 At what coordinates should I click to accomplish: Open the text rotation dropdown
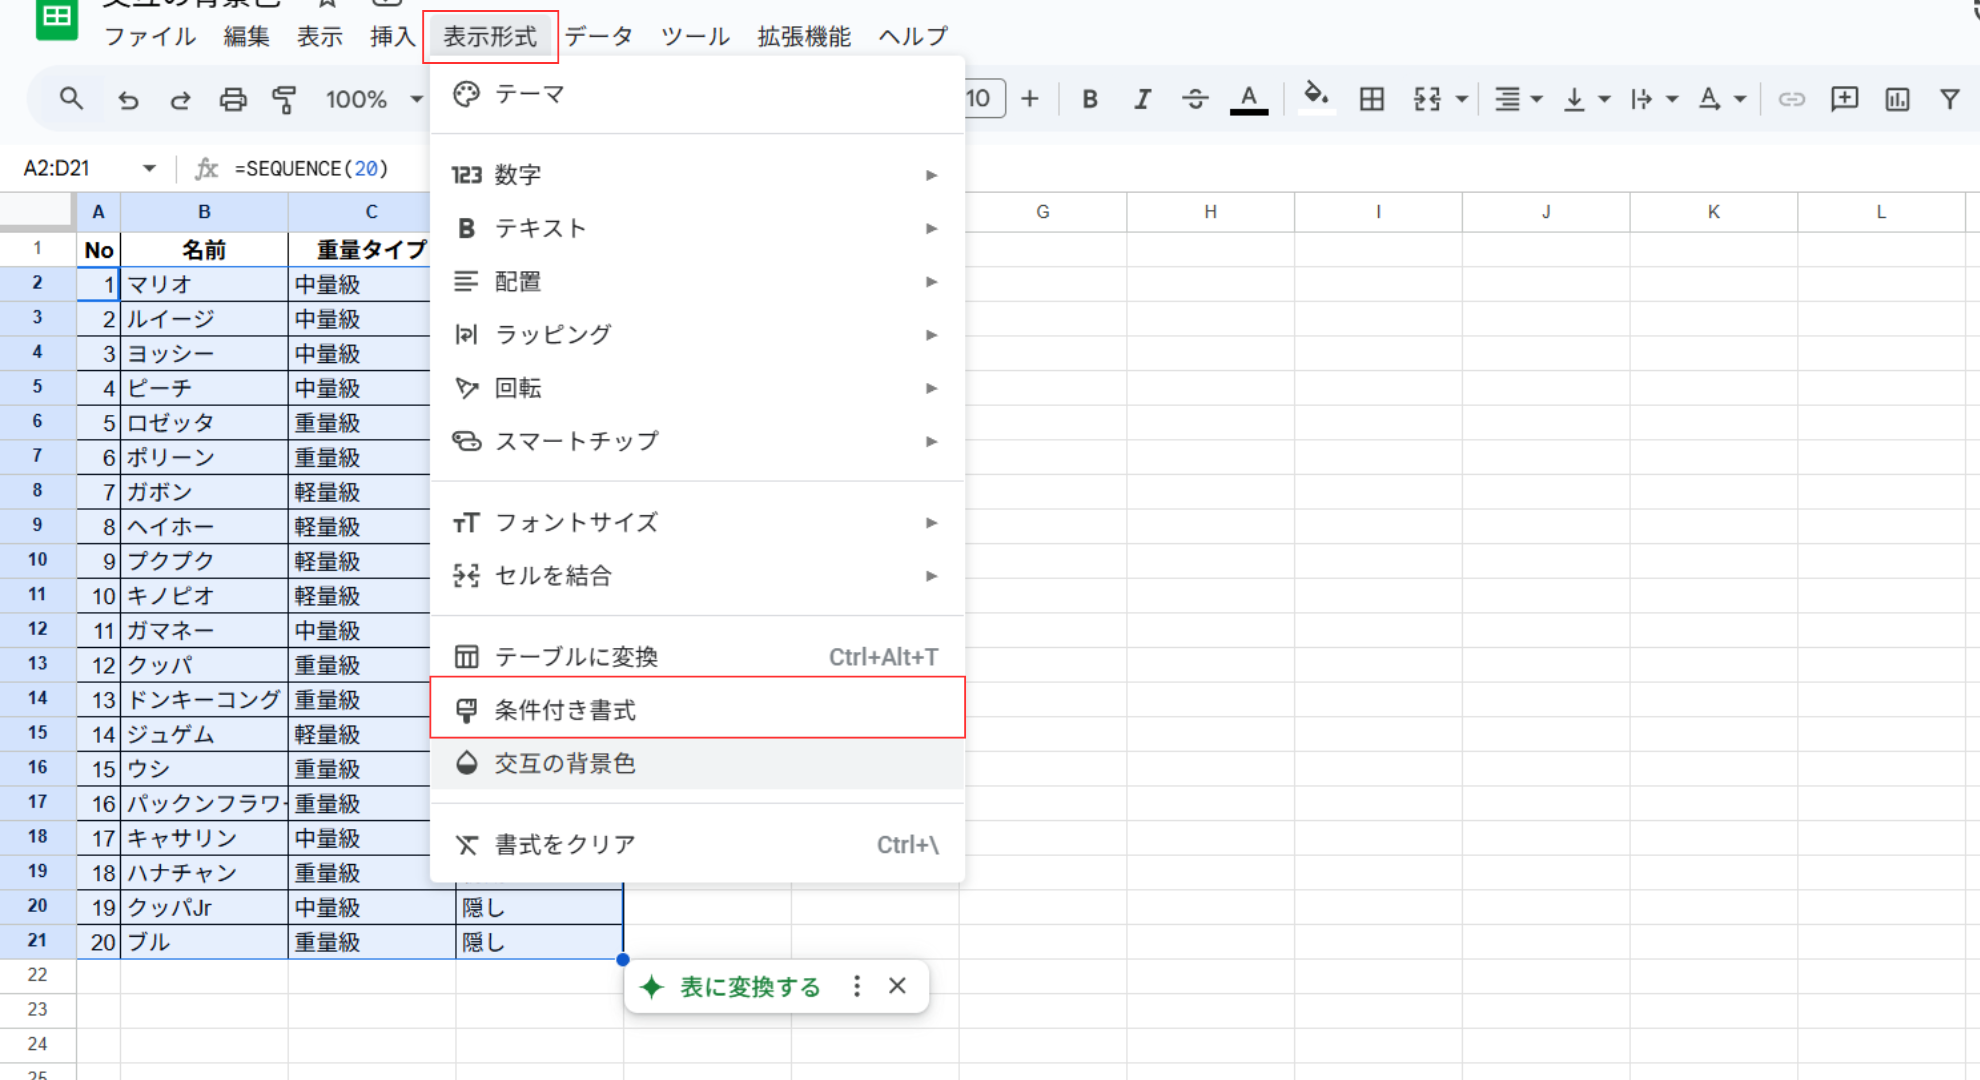point(1722,99)
